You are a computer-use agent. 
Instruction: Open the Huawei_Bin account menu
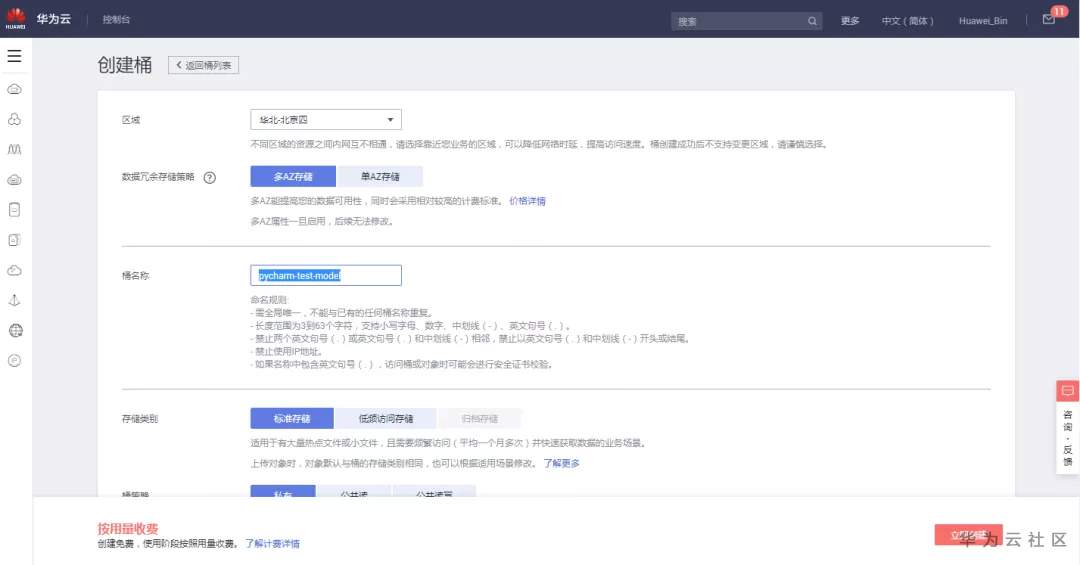pos(983,21)
